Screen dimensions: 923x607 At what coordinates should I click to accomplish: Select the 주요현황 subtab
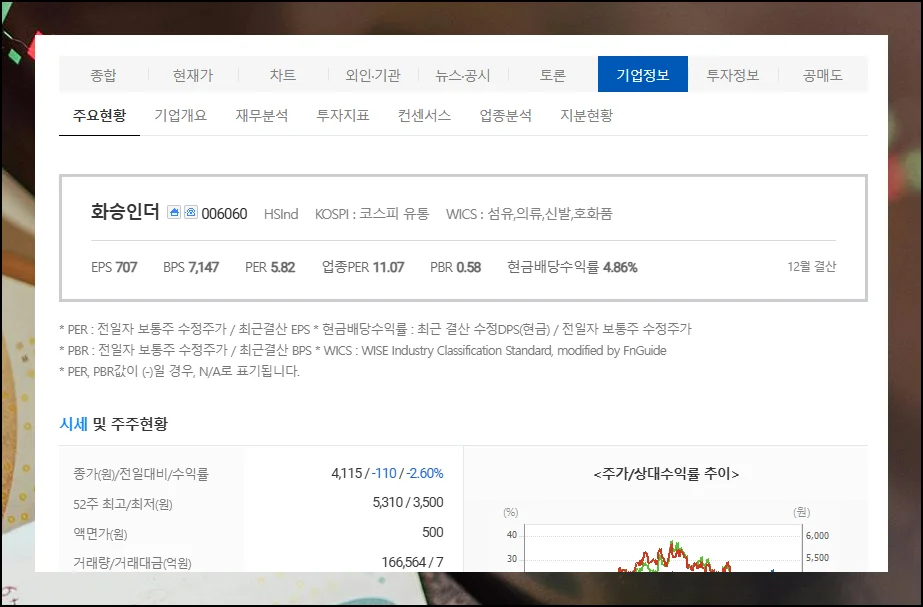tap(98, 115)
